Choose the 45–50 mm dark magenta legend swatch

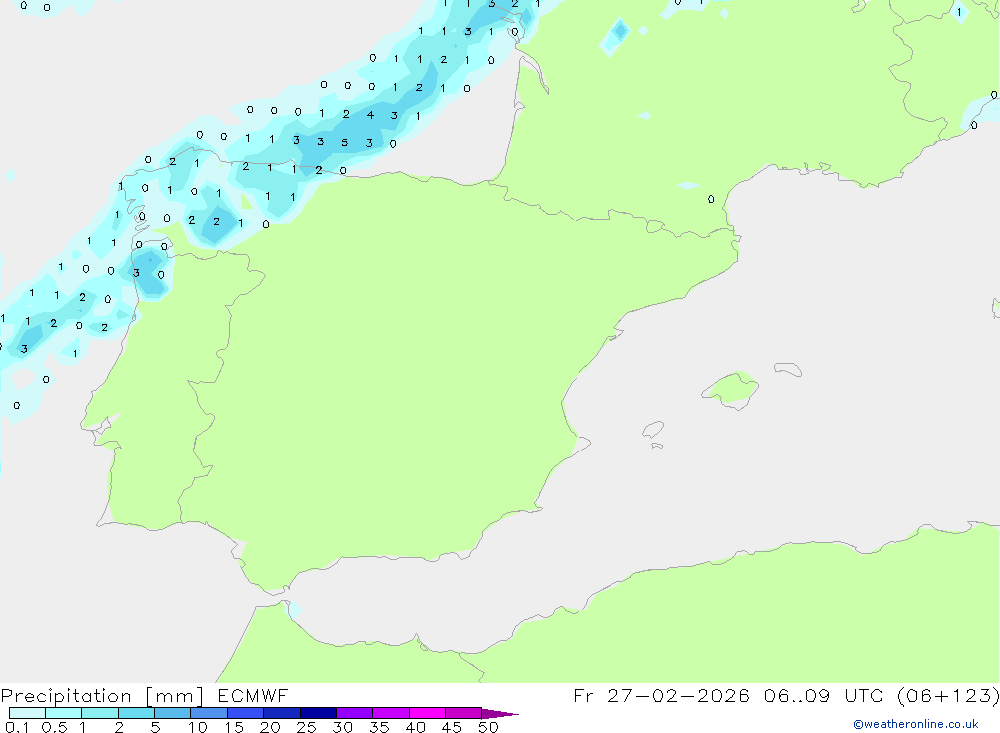pyautogui.click(x=463, y=713)
